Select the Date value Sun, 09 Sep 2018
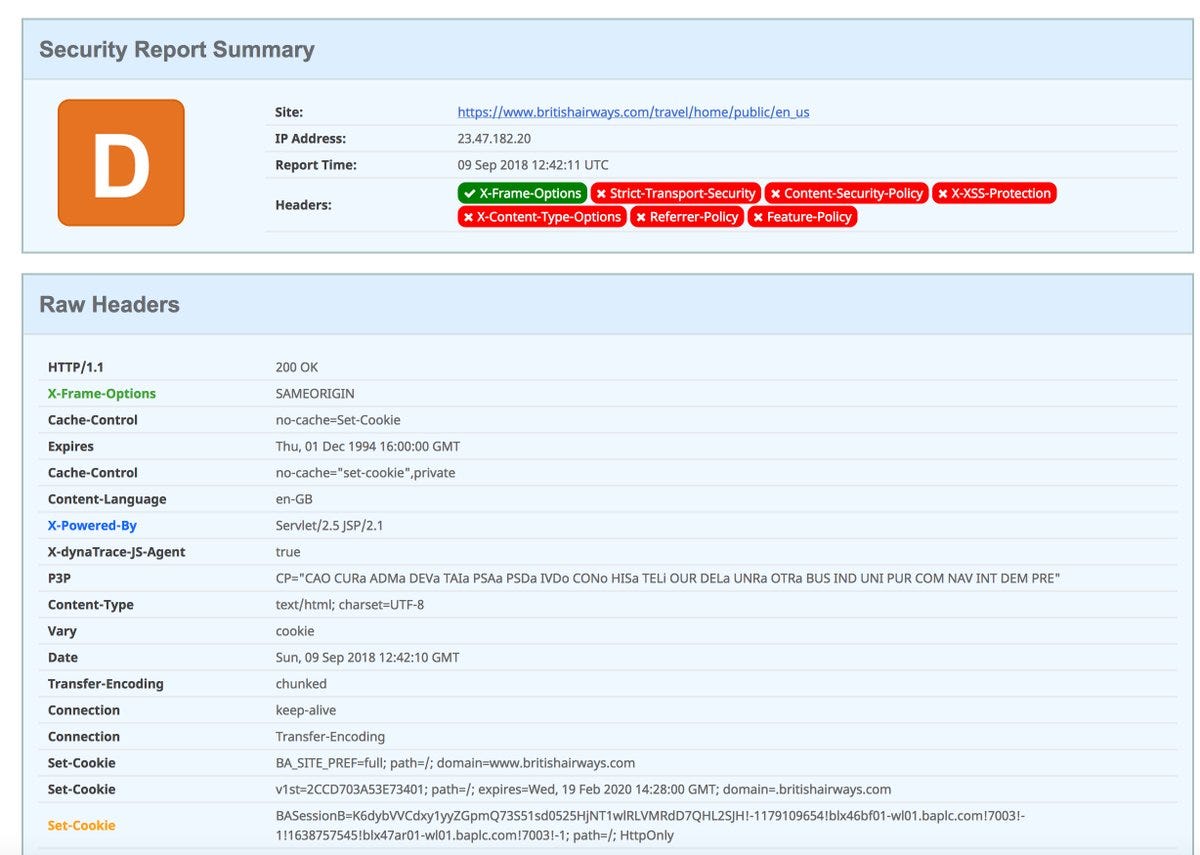Image resolution: width=1200 pixels, height=855 pixels. pyautogui.click(x=368, y=658)
